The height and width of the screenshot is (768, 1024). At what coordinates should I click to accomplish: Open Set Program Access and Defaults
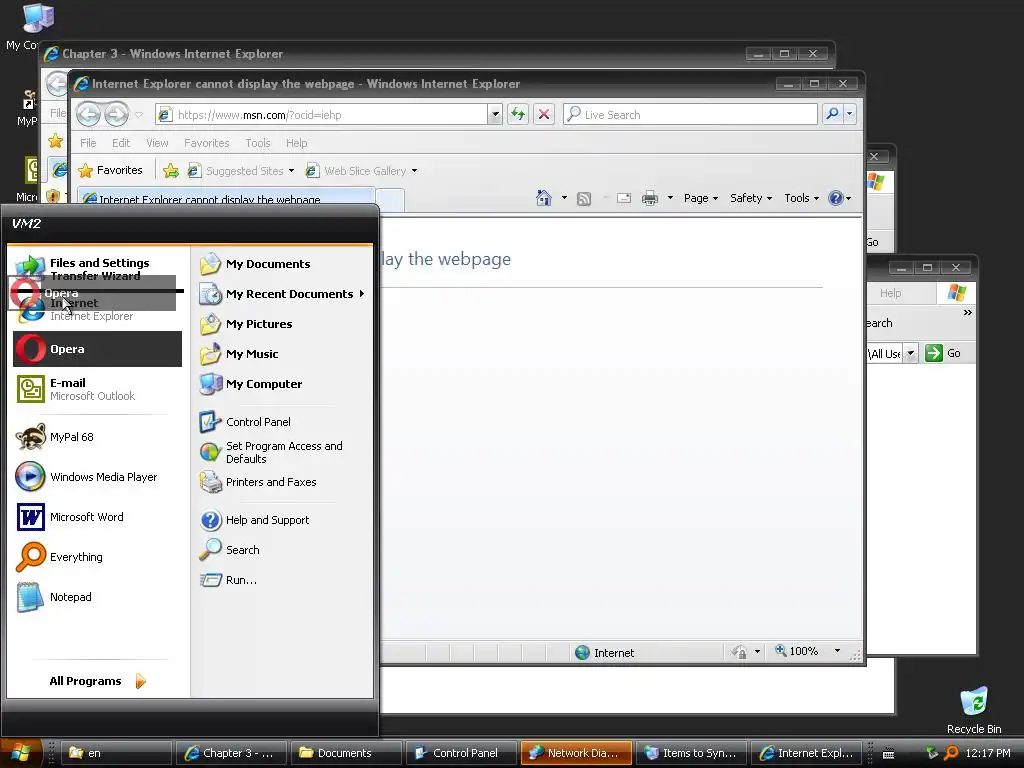point(283,452)
